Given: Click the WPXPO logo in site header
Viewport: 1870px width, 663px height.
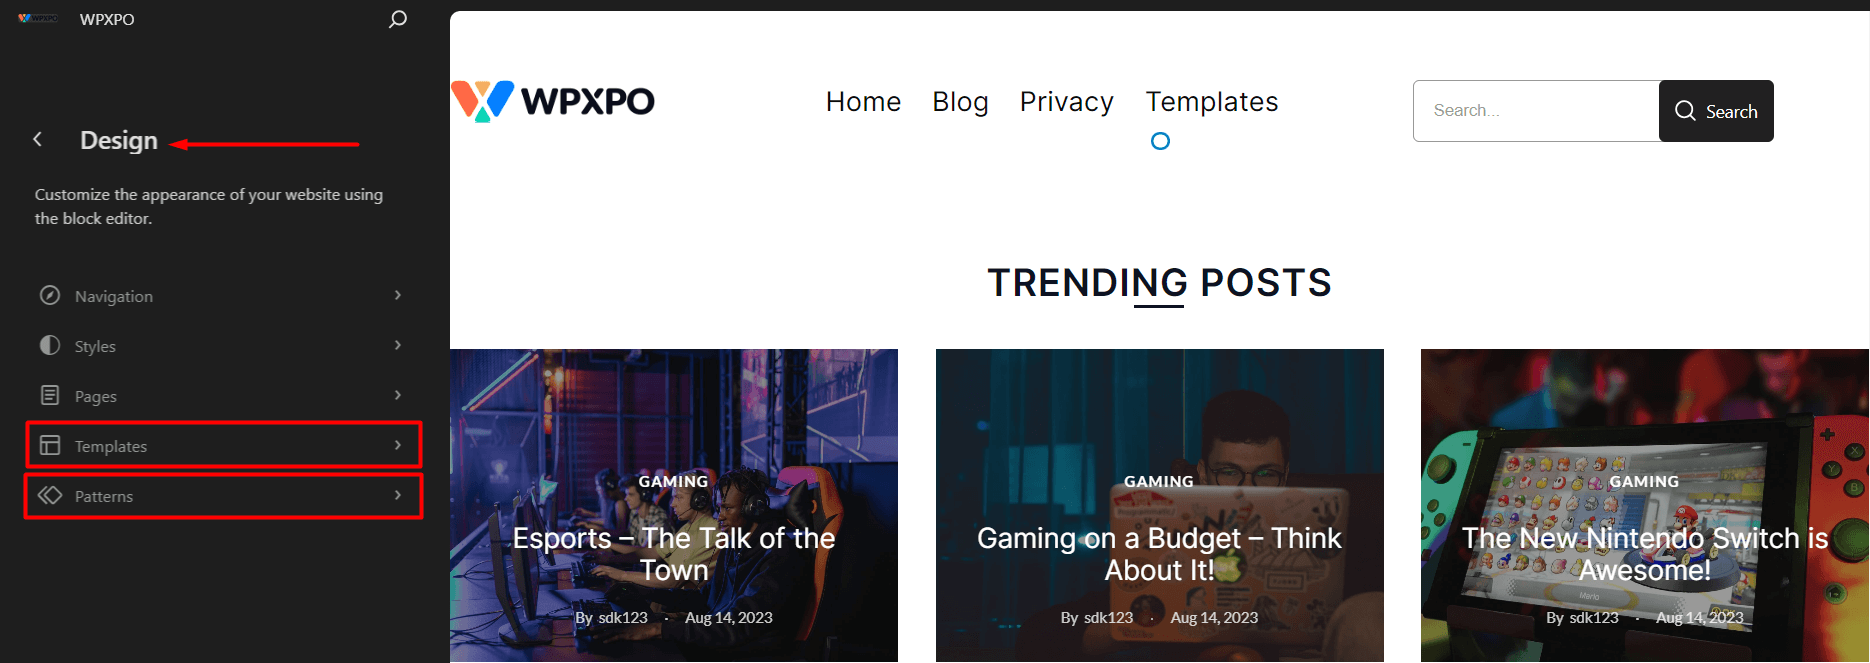Looking at the screenshot, I should [553, 101].
